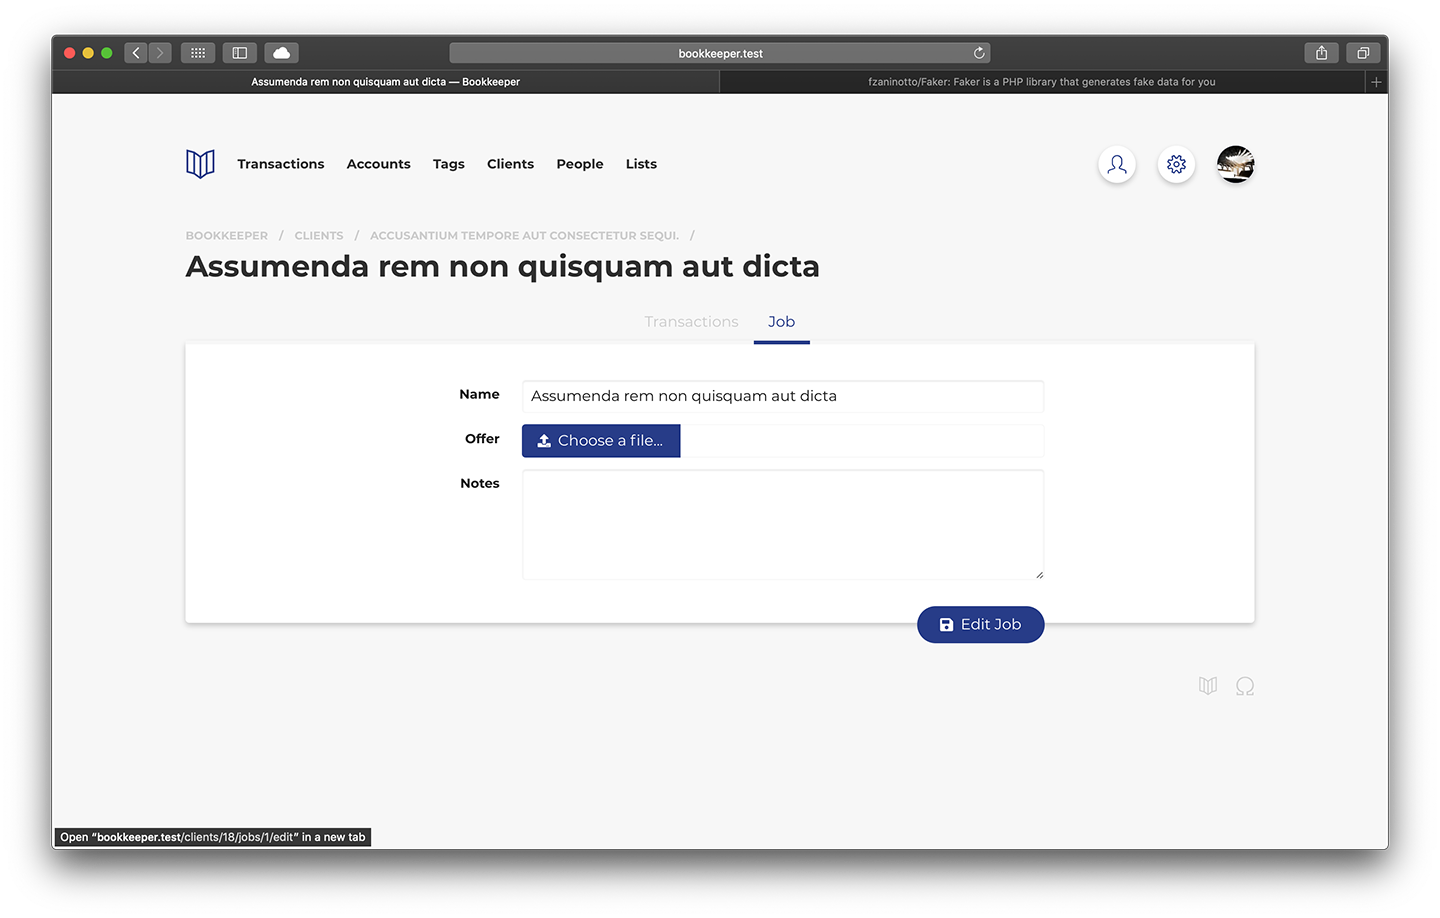Open Accounts in navigation menu
Screen dimensions: 1440x918
click(379, 164)
